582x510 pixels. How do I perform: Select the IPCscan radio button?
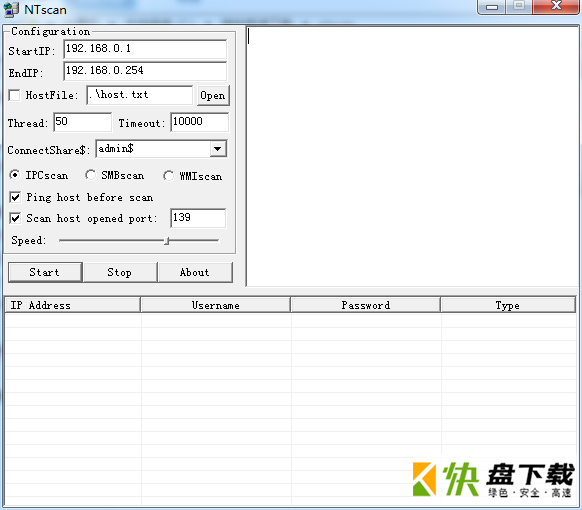pyautogui.click(x=14, y=175)
